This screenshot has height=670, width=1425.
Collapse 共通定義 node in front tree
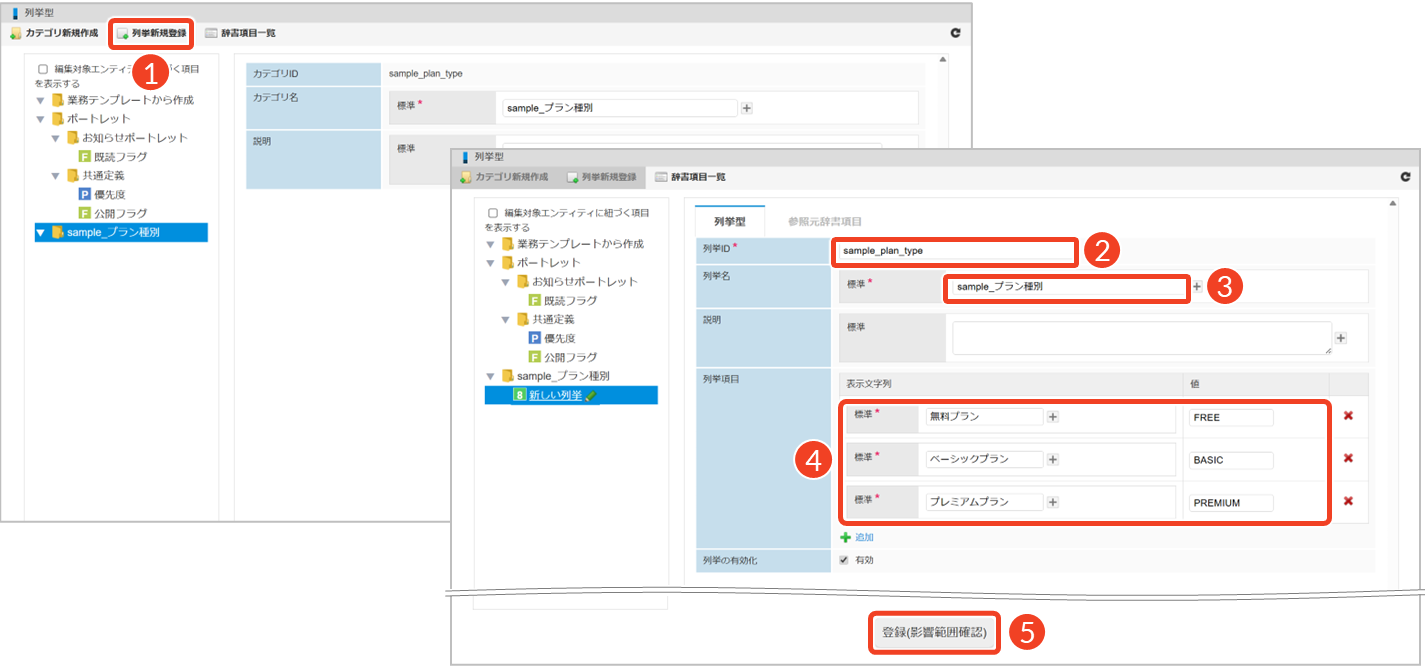[505, 320]
